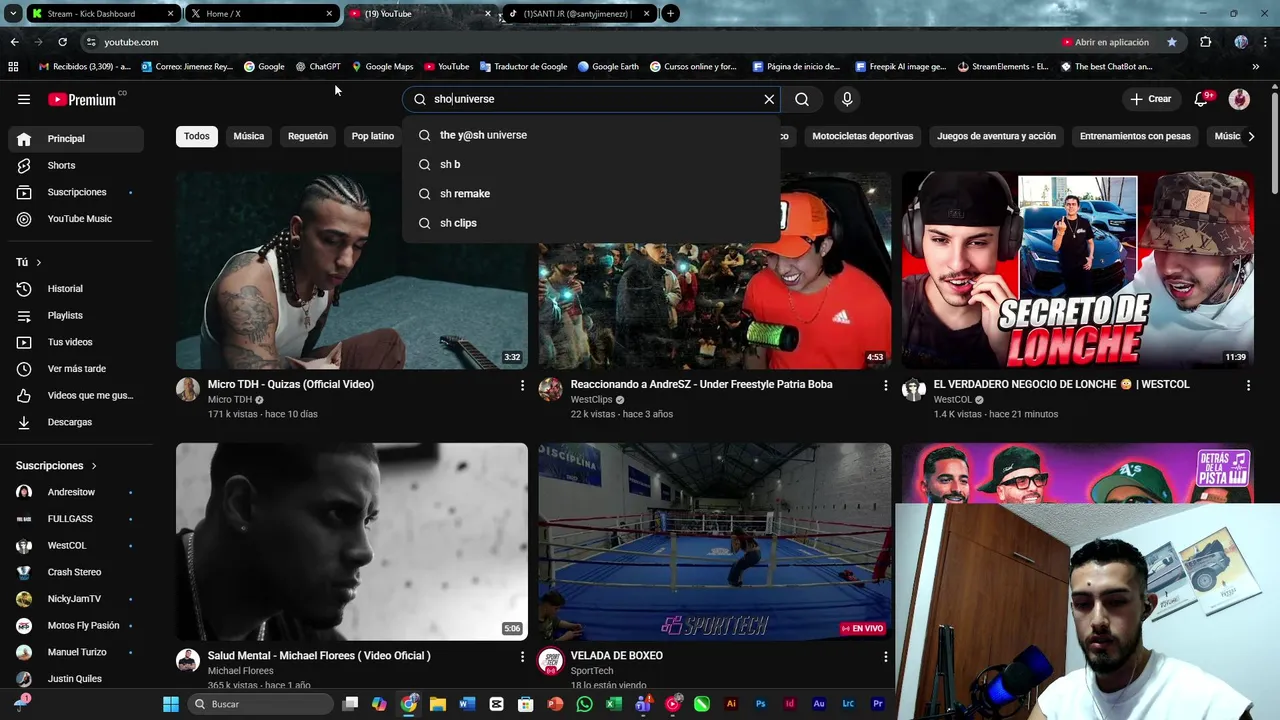Viewport: 1280px width, 720px height.
Task: Click the Micro TDH channel avatar
Action: [188, 390]
